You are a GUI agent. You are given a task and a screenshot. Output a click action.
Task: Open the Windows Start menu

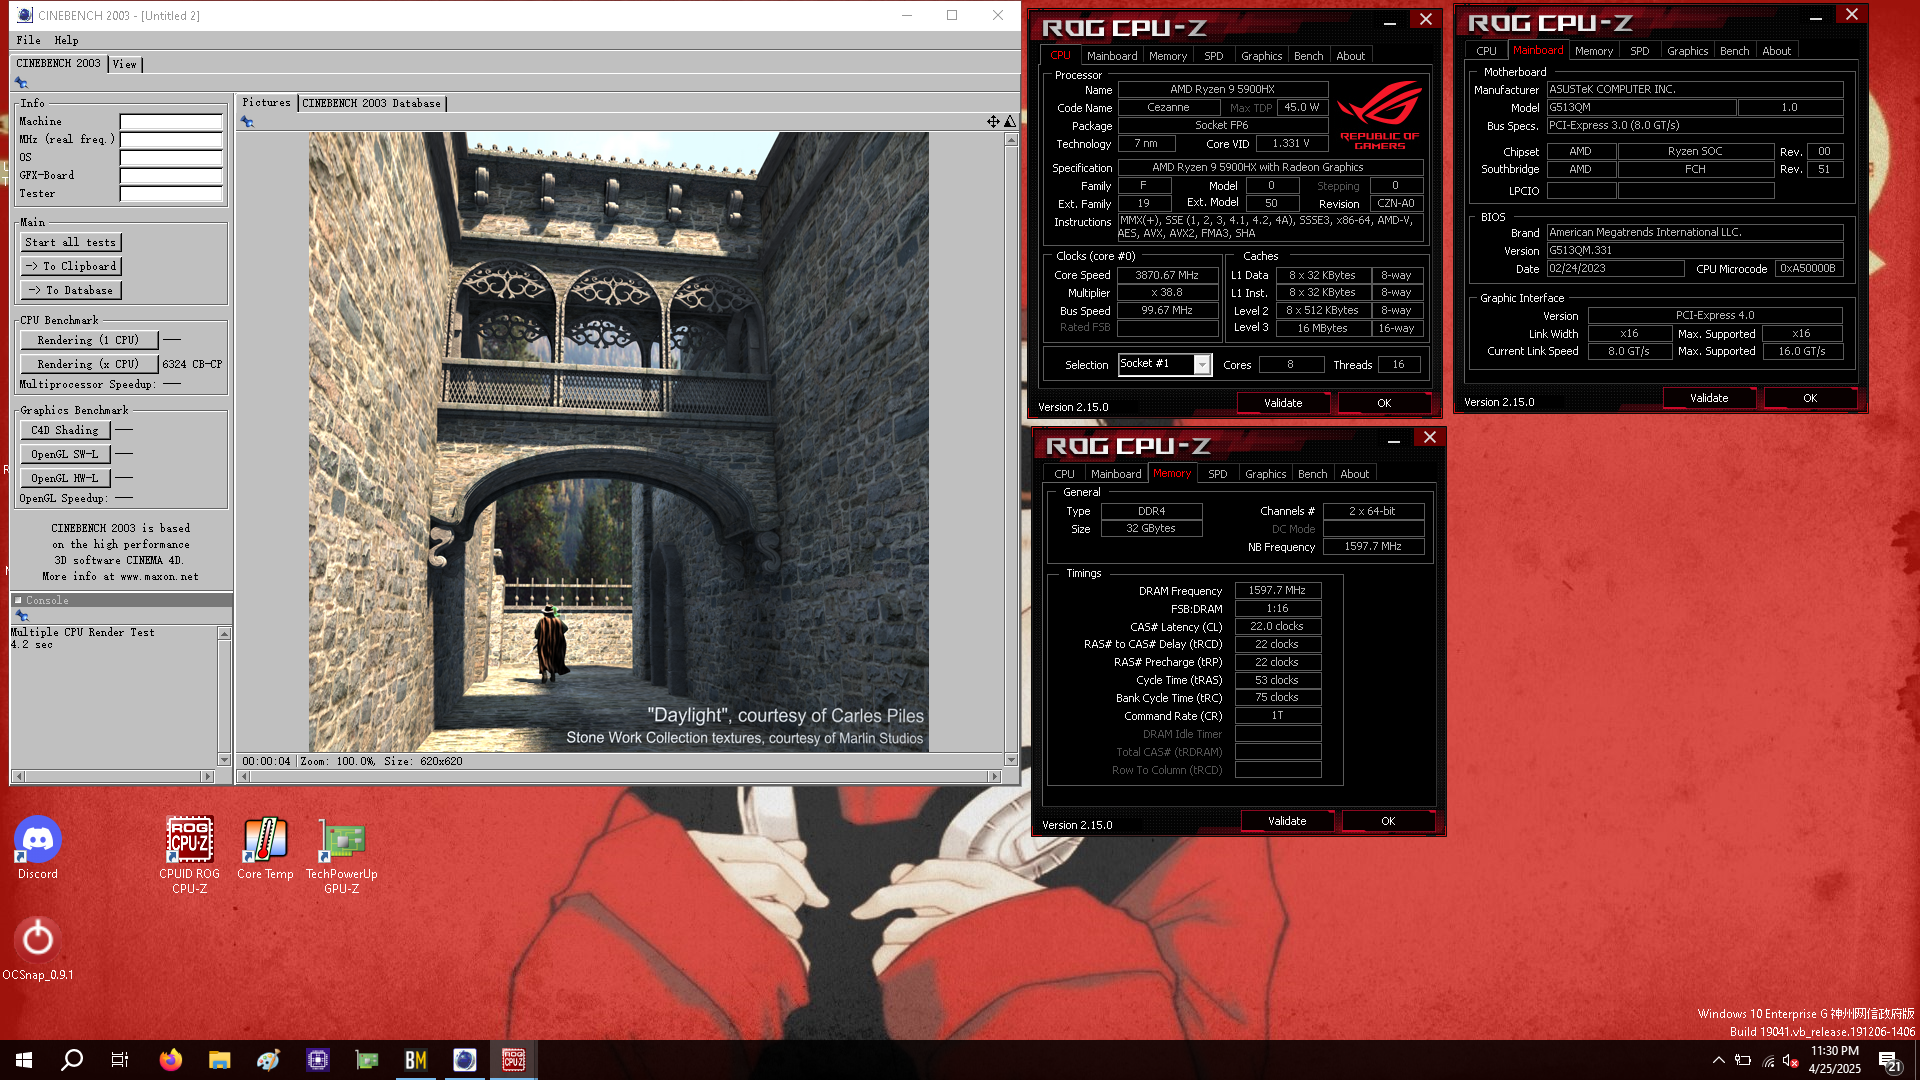pos(24,1060)
